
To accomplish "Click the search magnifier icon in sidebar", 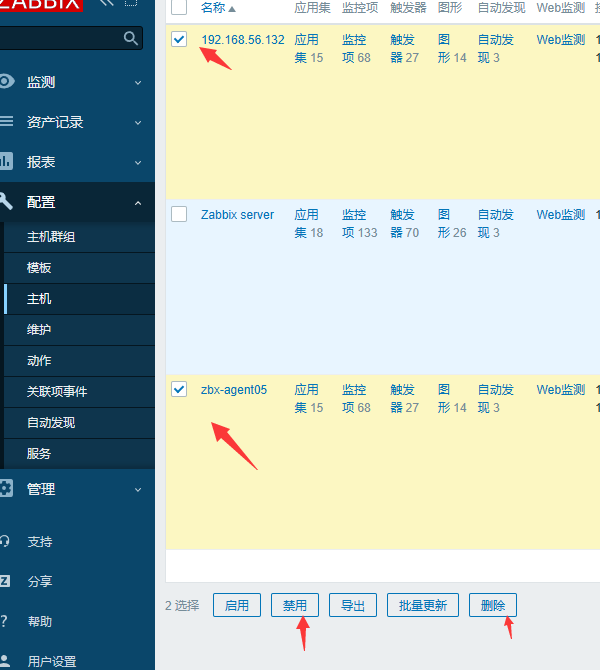I will (x=131, y=38).
